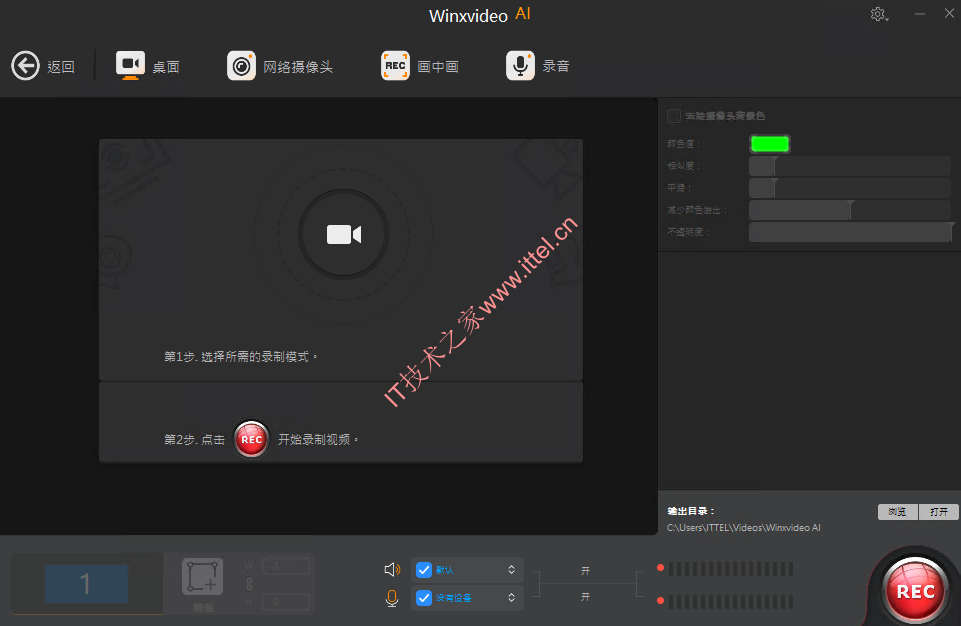Adjust the 减少颜色溢出 slider
The height and width of the screenshot is (626, 961).
click(850, 210)
